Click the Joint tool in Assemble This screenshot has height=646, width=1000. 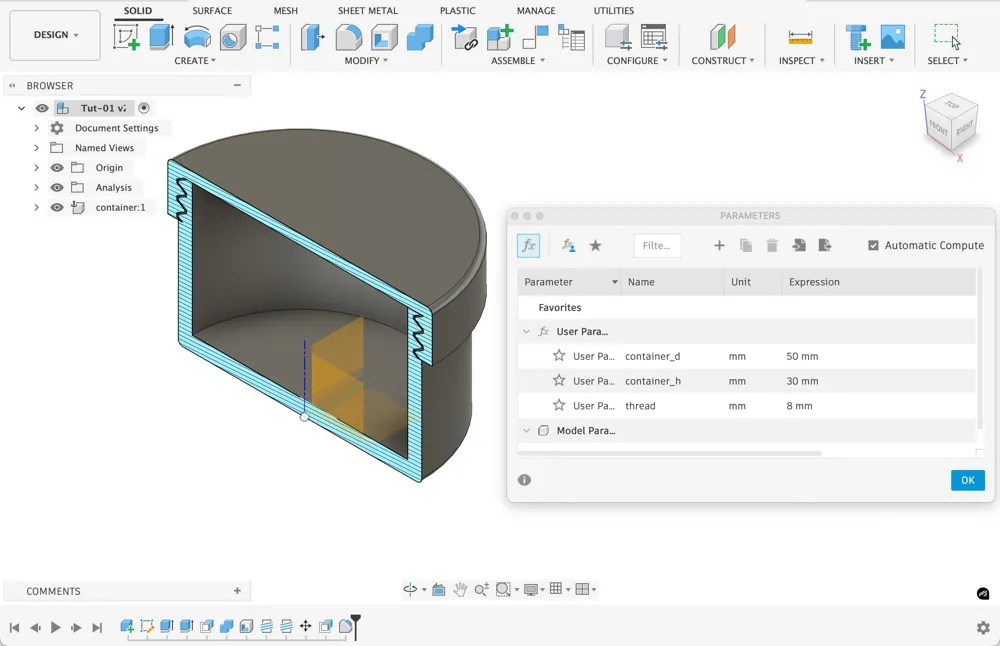click(535, 38)
